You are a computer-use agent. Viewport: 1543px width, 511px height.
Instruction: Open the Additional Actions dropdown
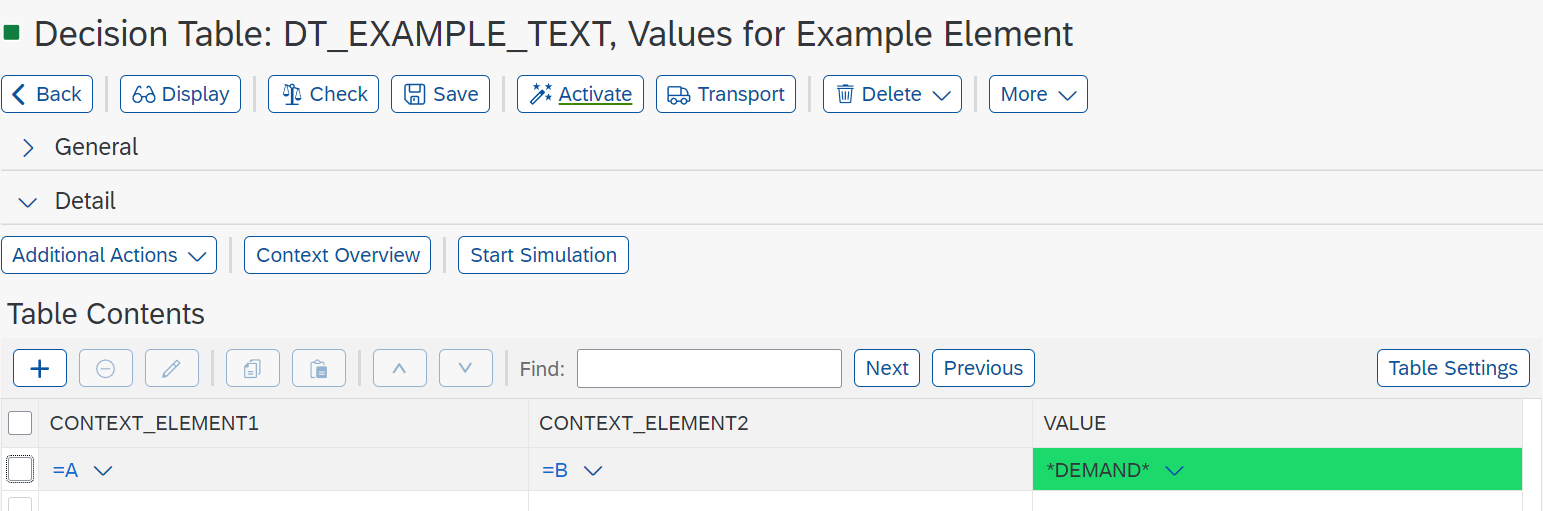[109, 255]
